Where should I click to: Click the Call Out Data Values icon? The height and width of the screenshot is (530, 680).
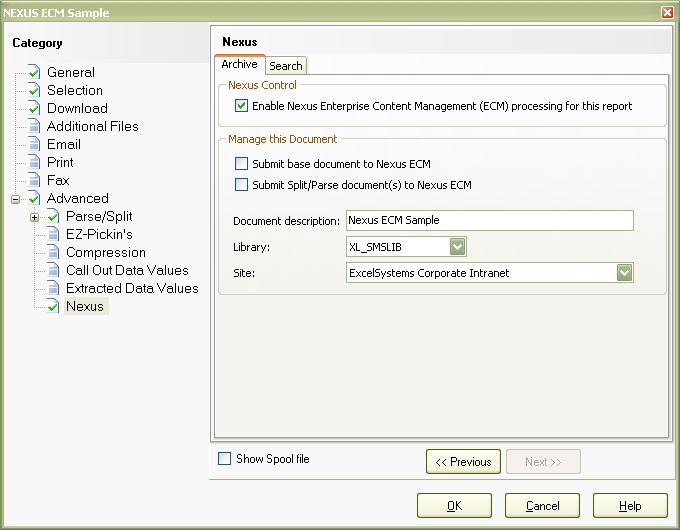point(53,270)
